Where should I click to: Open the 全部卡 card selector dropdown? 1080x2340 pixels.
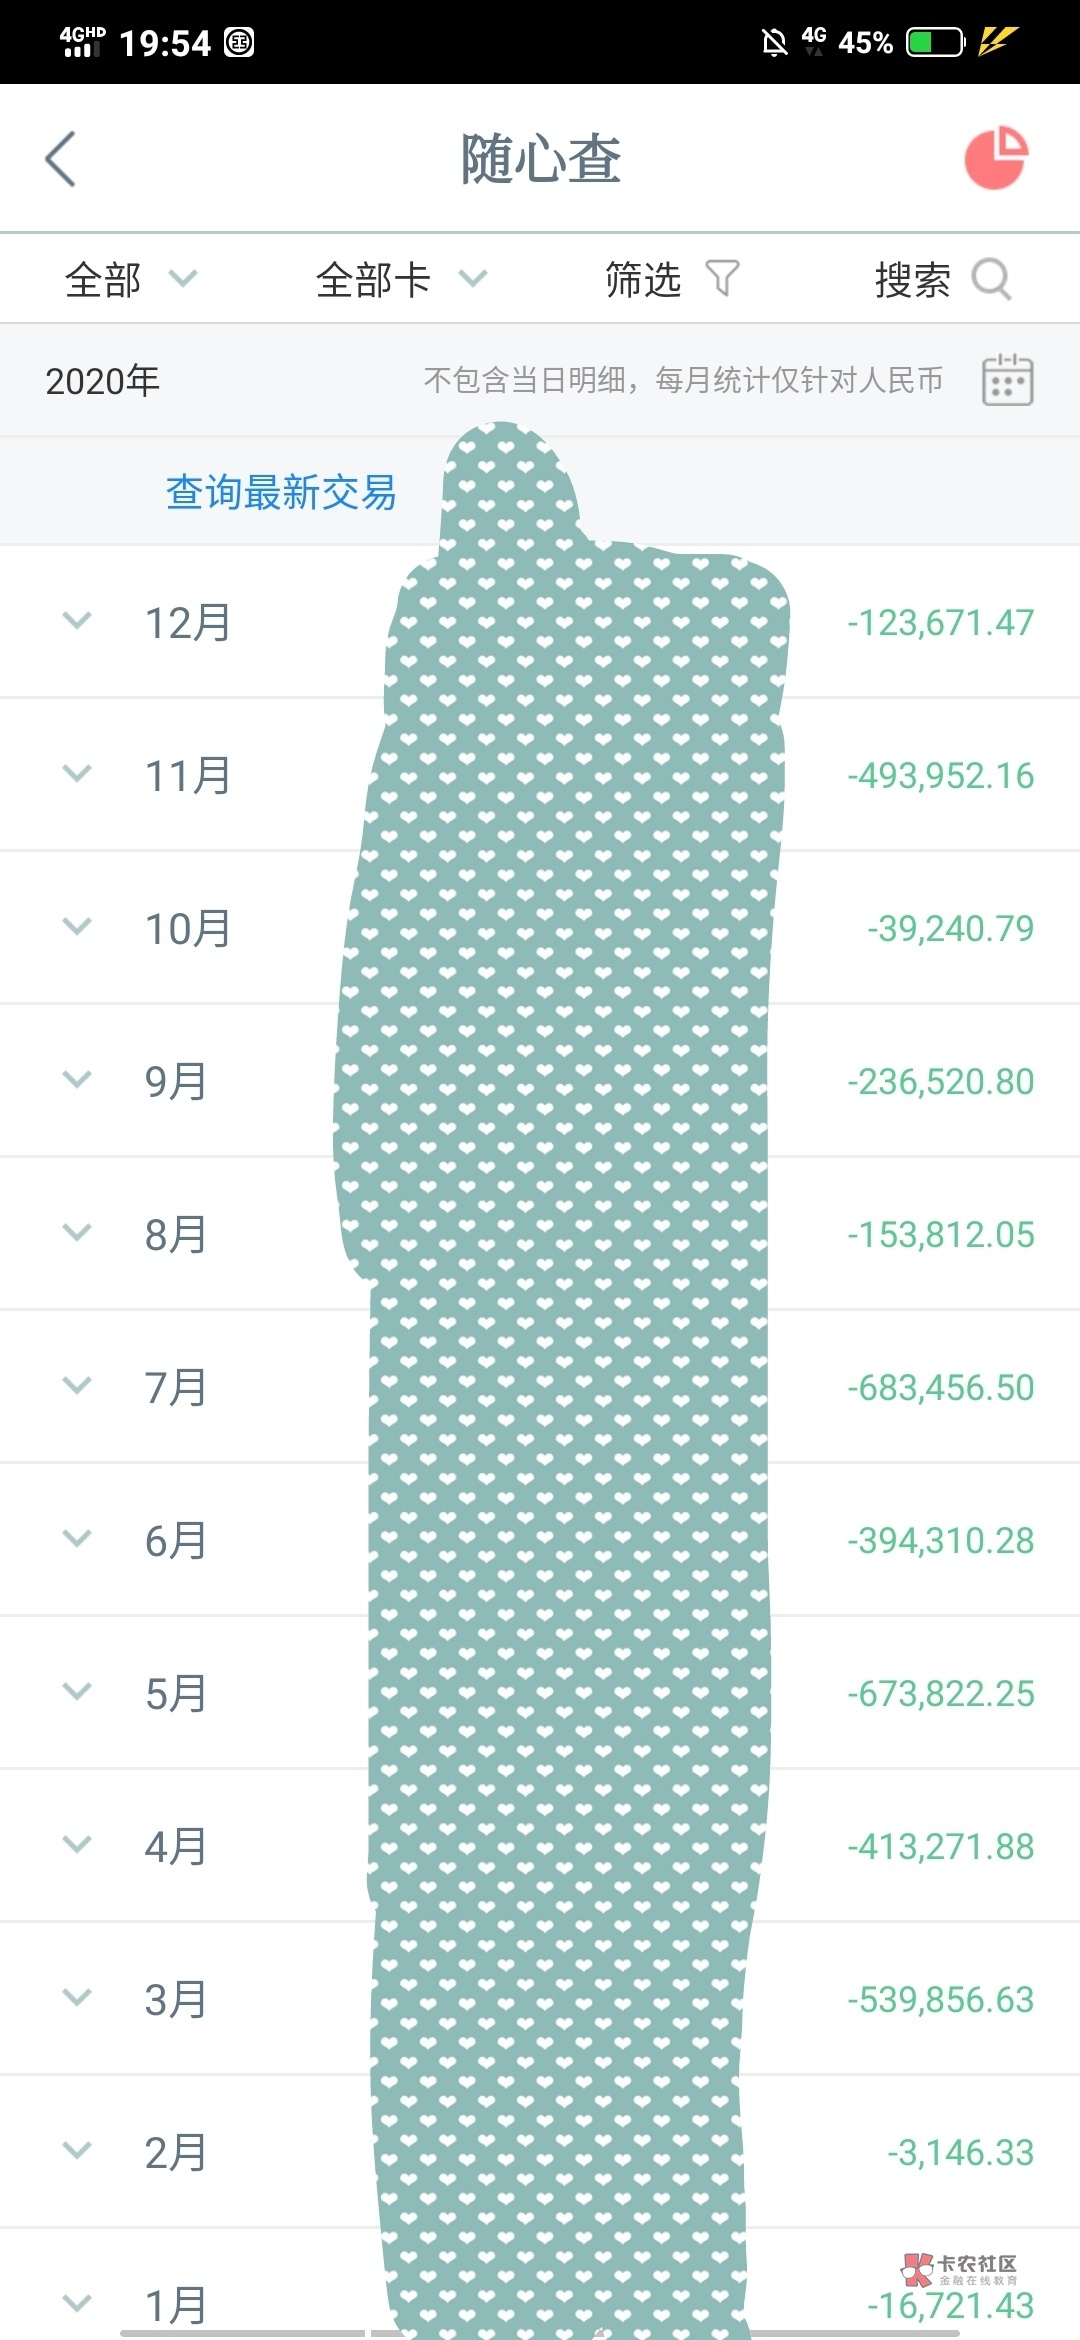click(400, 279)
